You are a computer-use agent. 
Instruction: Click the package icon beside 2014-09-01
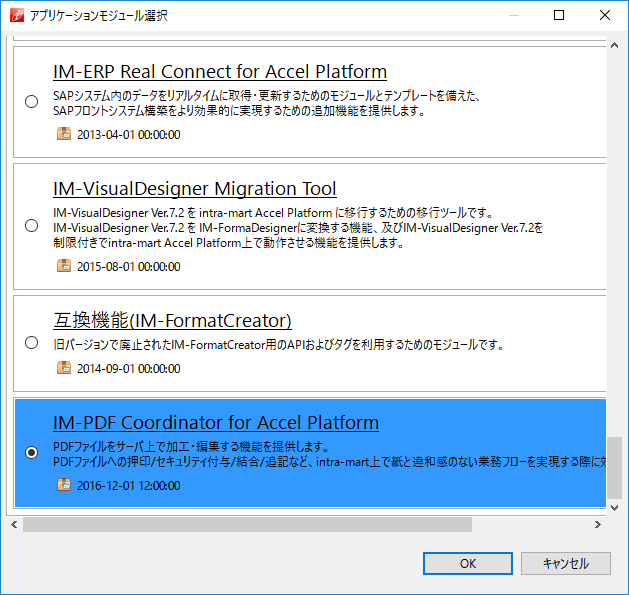pyautogui.click(x=64, y=368)
